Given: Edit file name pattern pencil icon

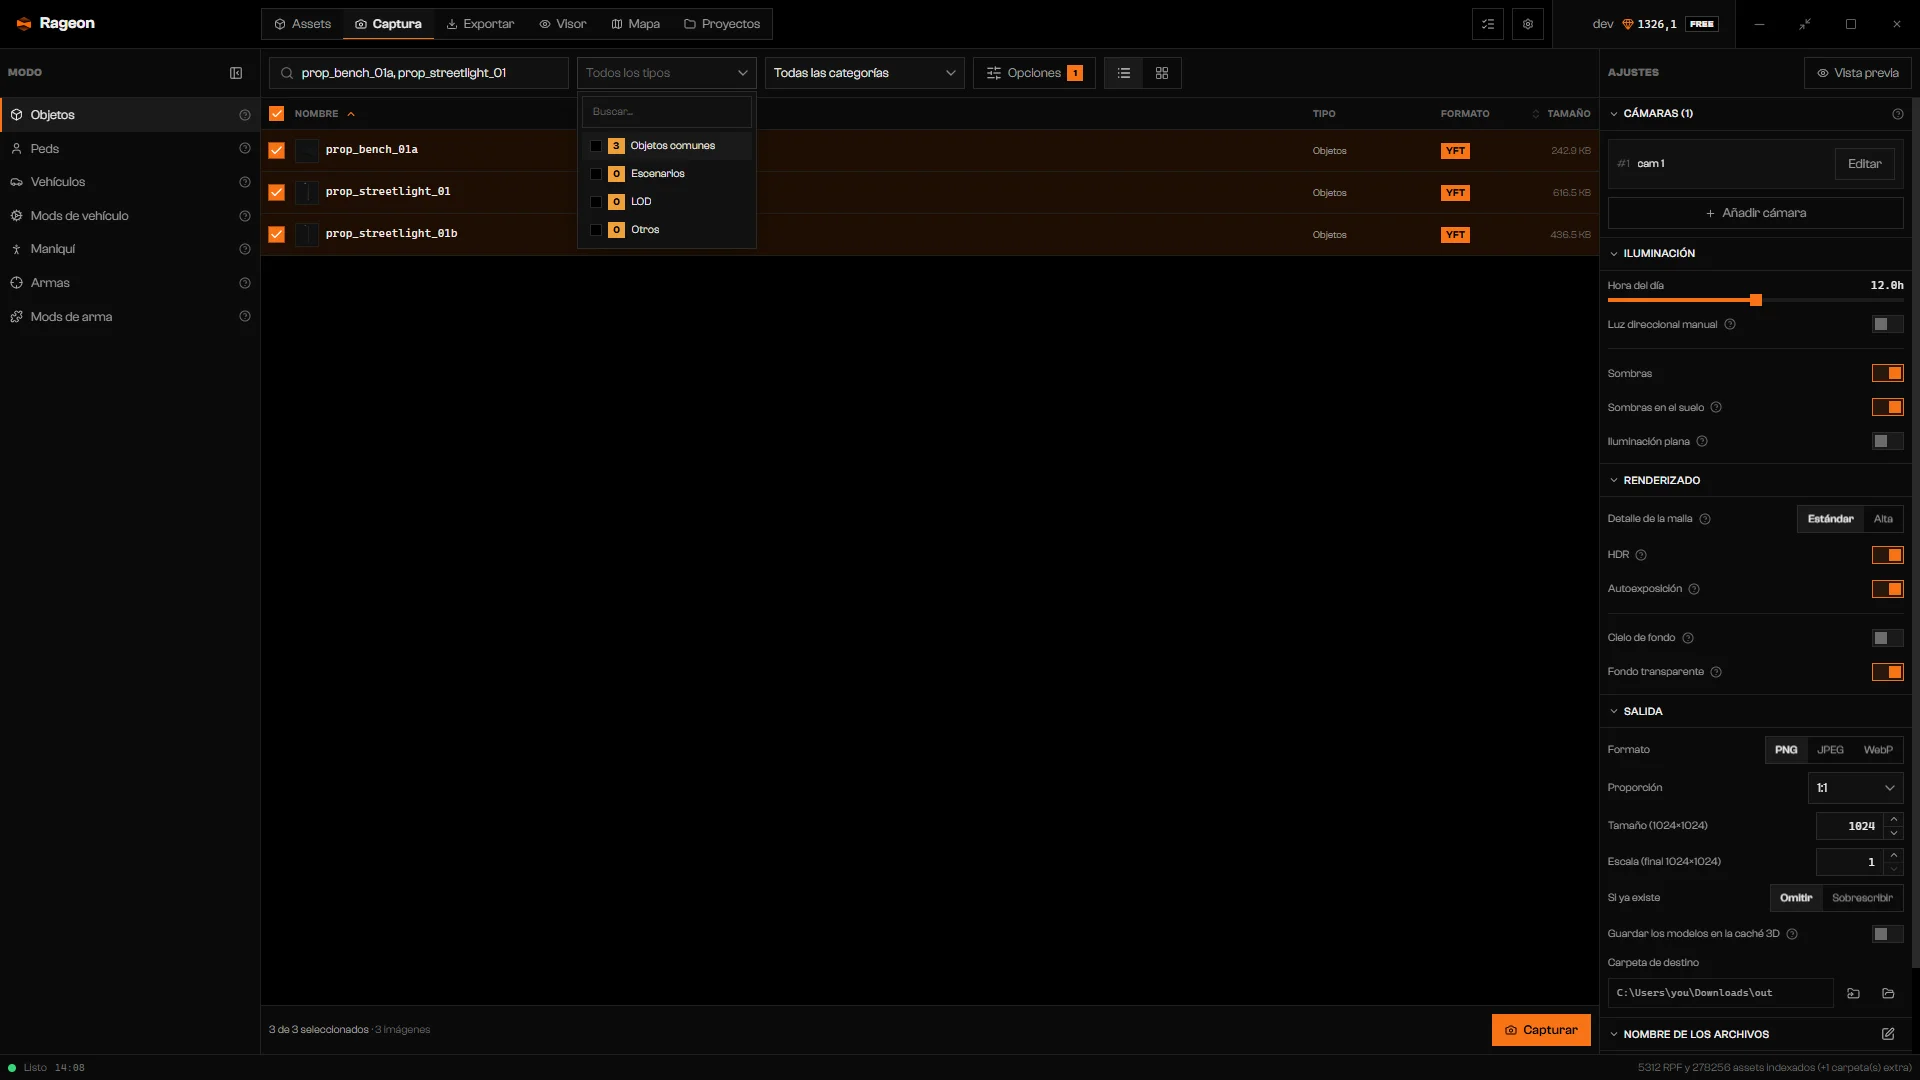Looking at the screenshot, I should point(1888,1034).
